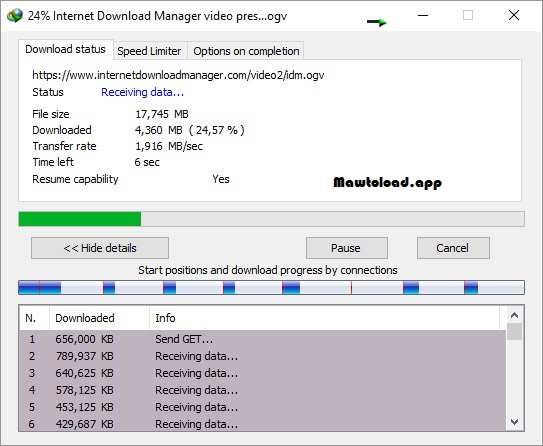Open the Speed Limiter tab
This screenshot has width=543, height=446.
(149, 51)
